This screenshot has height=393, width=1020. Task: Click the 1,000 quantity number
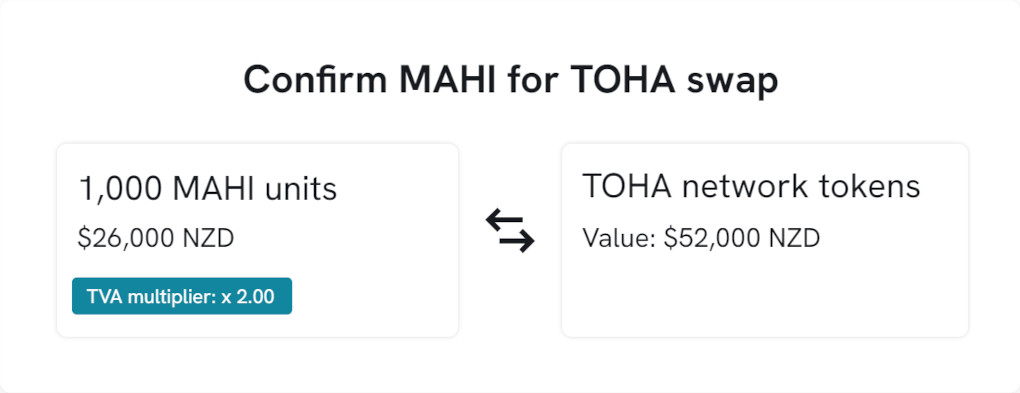coord(121,190)
